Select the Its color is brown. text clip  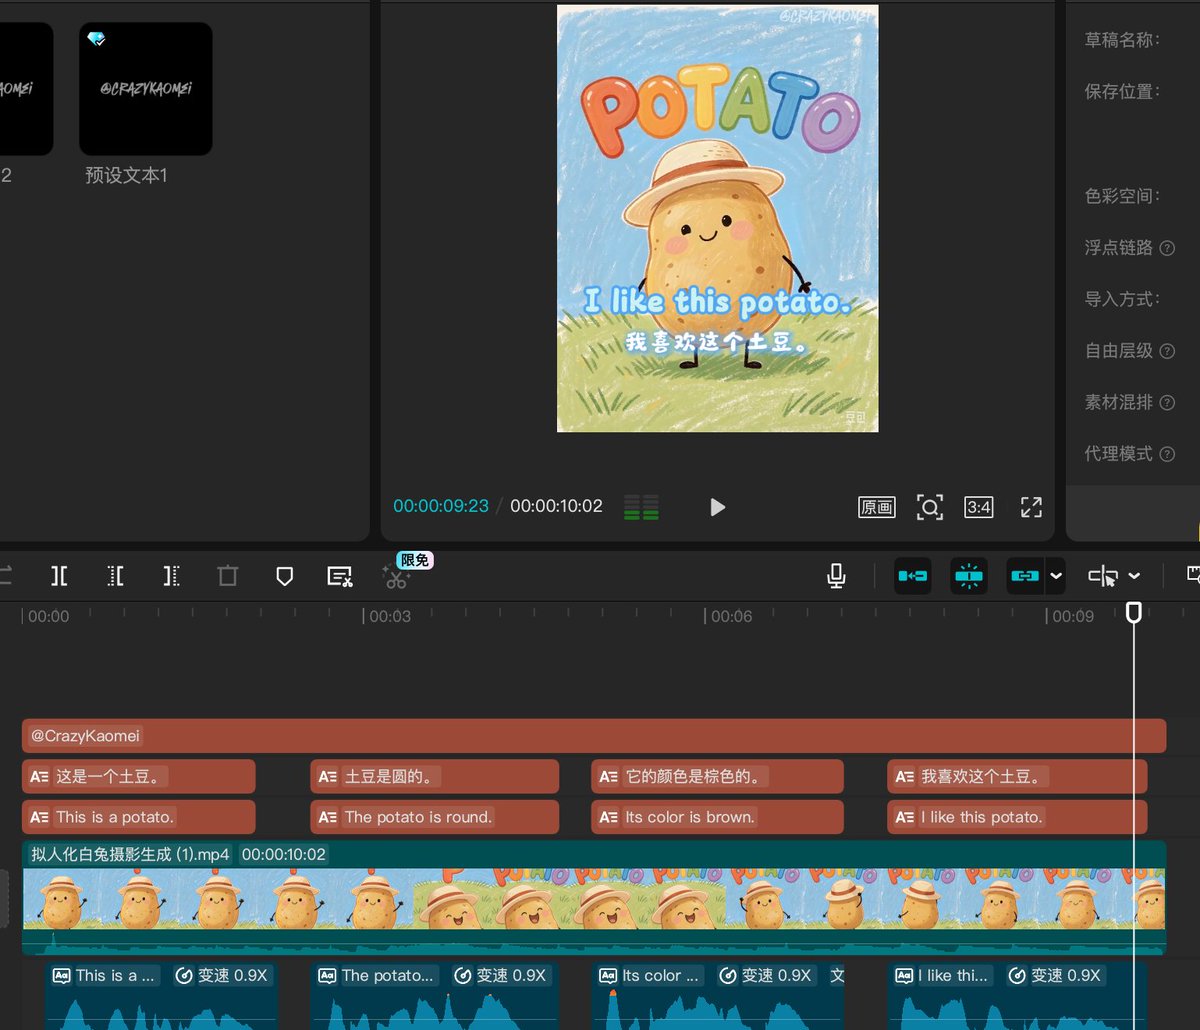[718, 817]
